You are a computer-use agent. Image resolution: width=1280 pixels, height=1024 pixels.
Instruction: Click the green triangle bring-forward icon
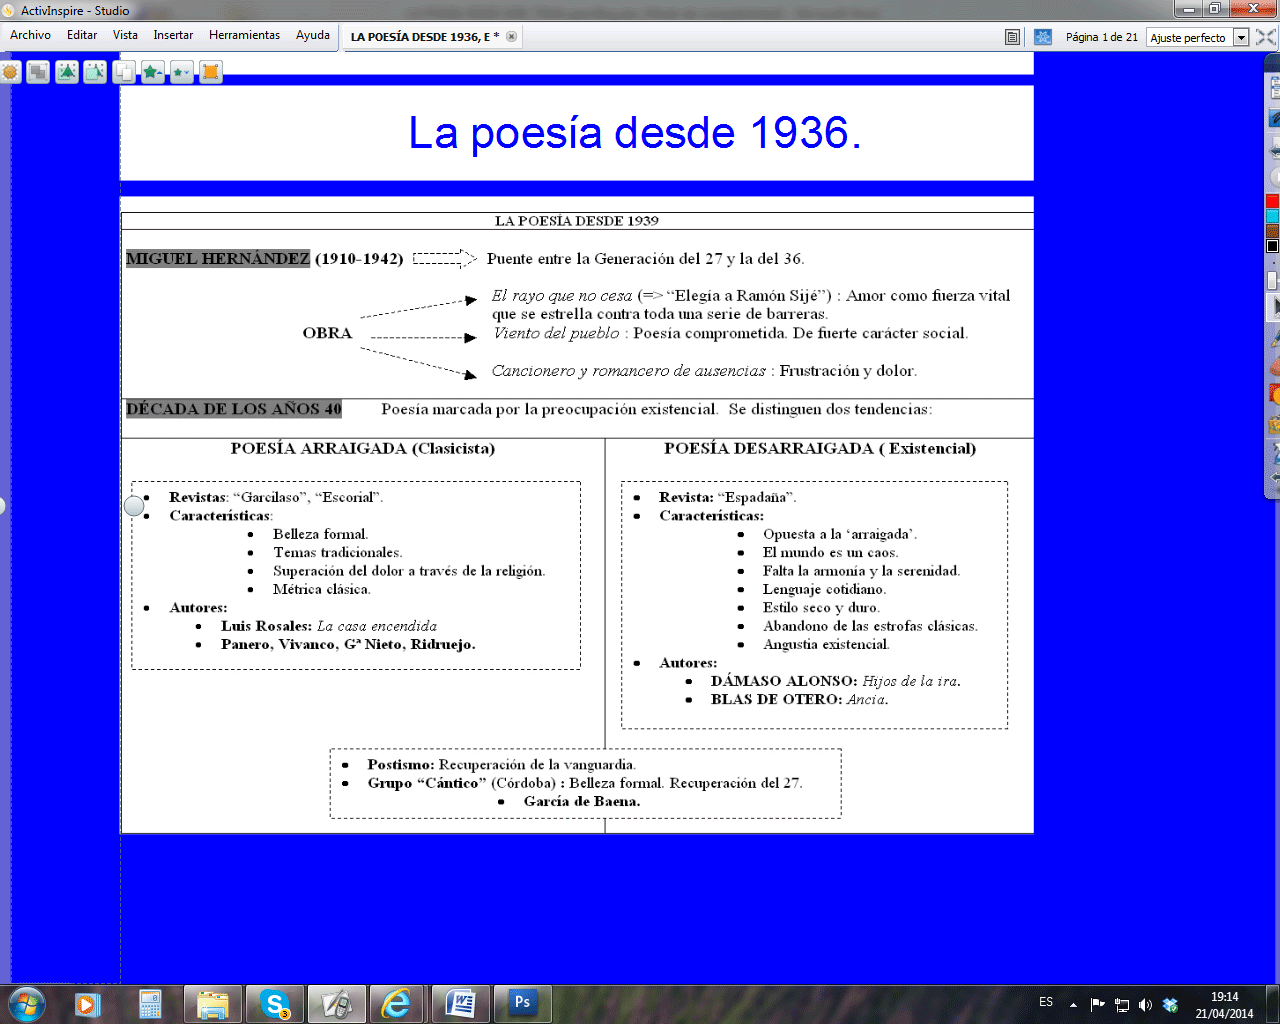click(67, 72)
